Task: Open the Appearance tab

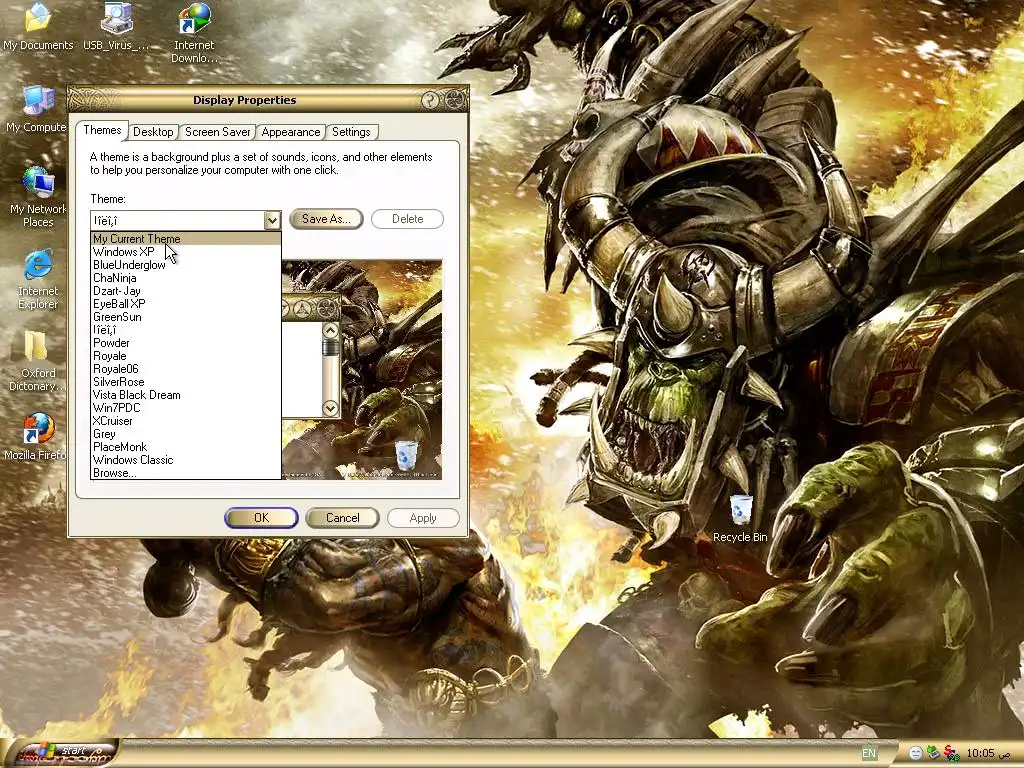Action: tap(291, 132)
